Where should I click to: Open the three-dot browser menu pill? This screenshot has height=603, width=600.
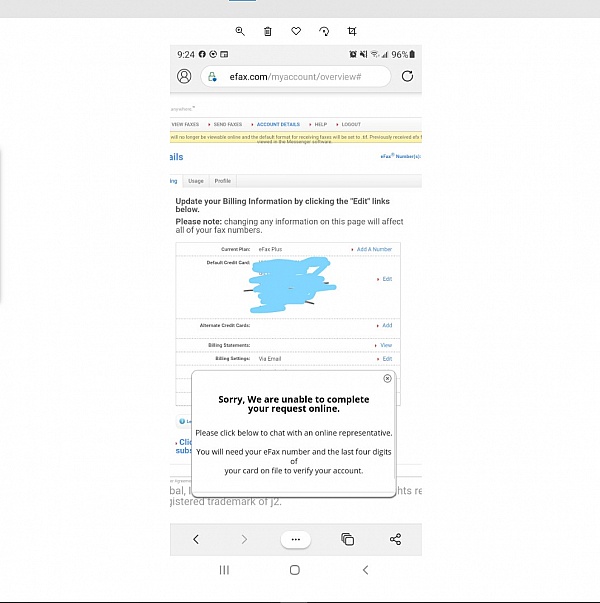coord(295,539)
